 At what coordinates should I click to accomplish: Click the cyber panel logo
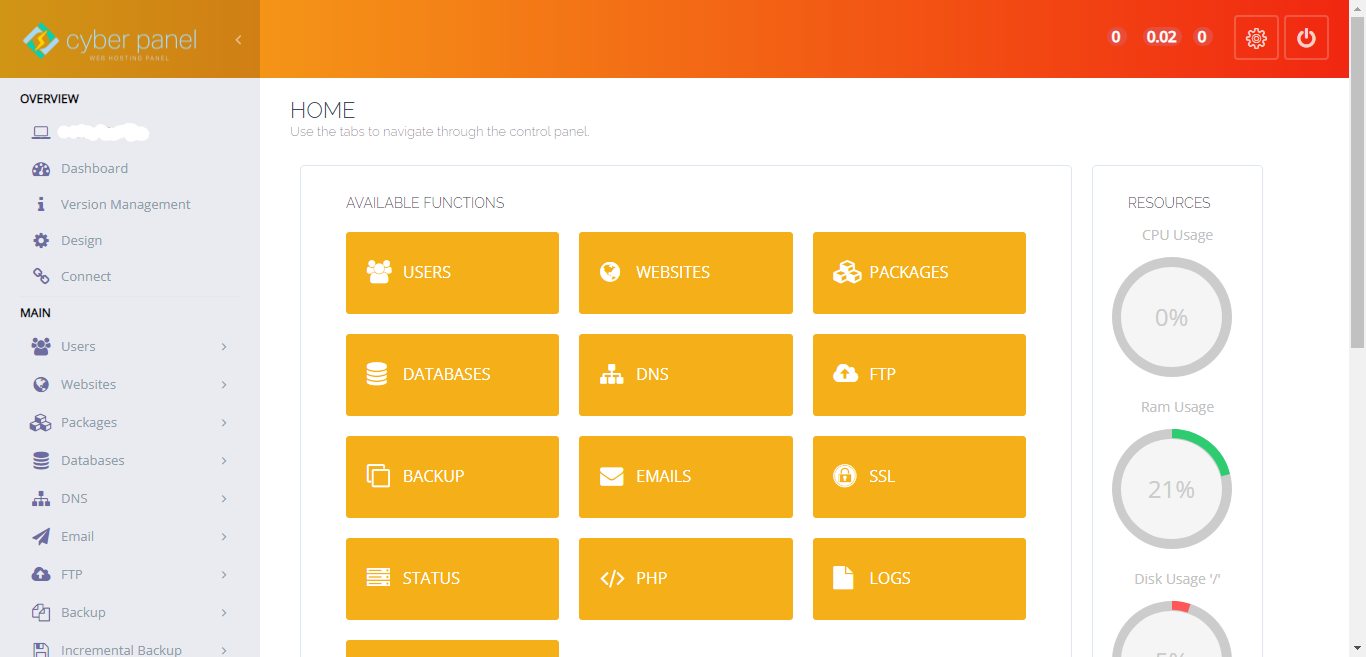(108, 39)
